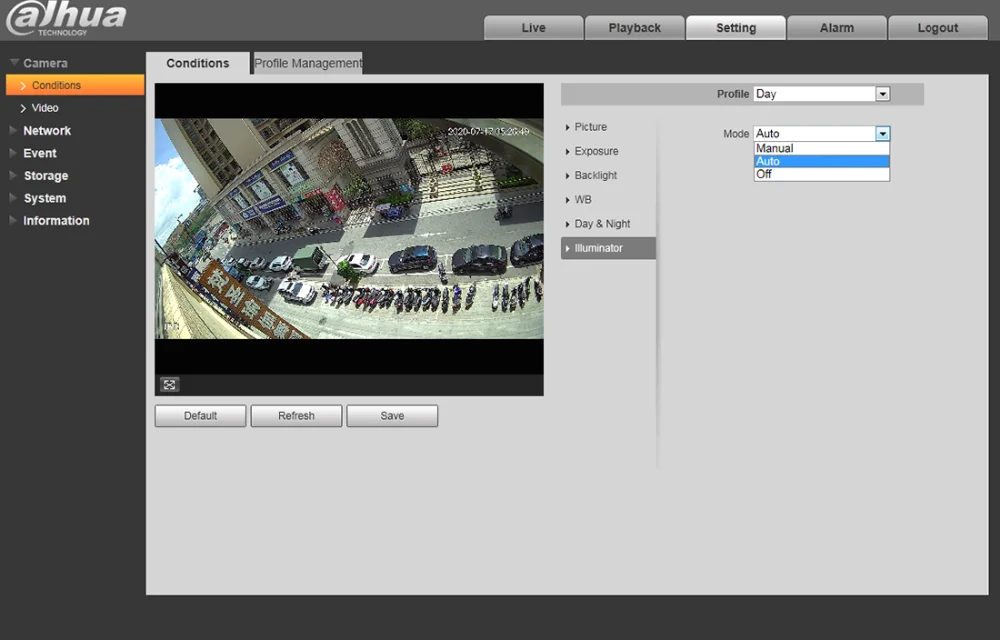
Task: Save the camera conditions
Action: (x=392, y=416)
